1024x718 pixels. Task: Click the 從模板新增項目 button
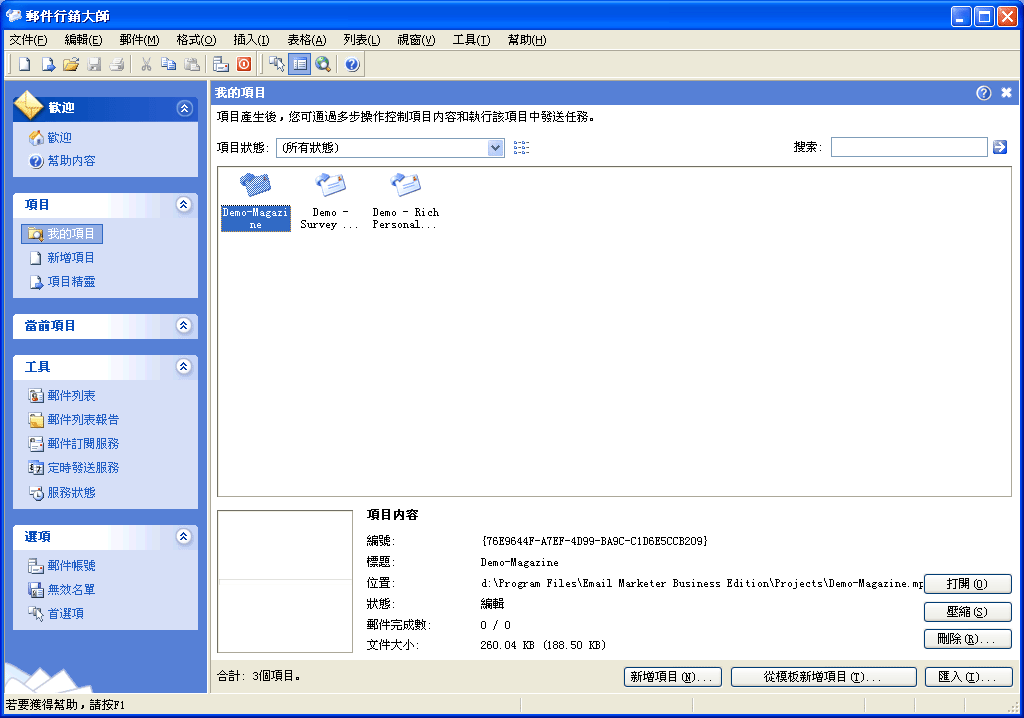pos(823,677)
